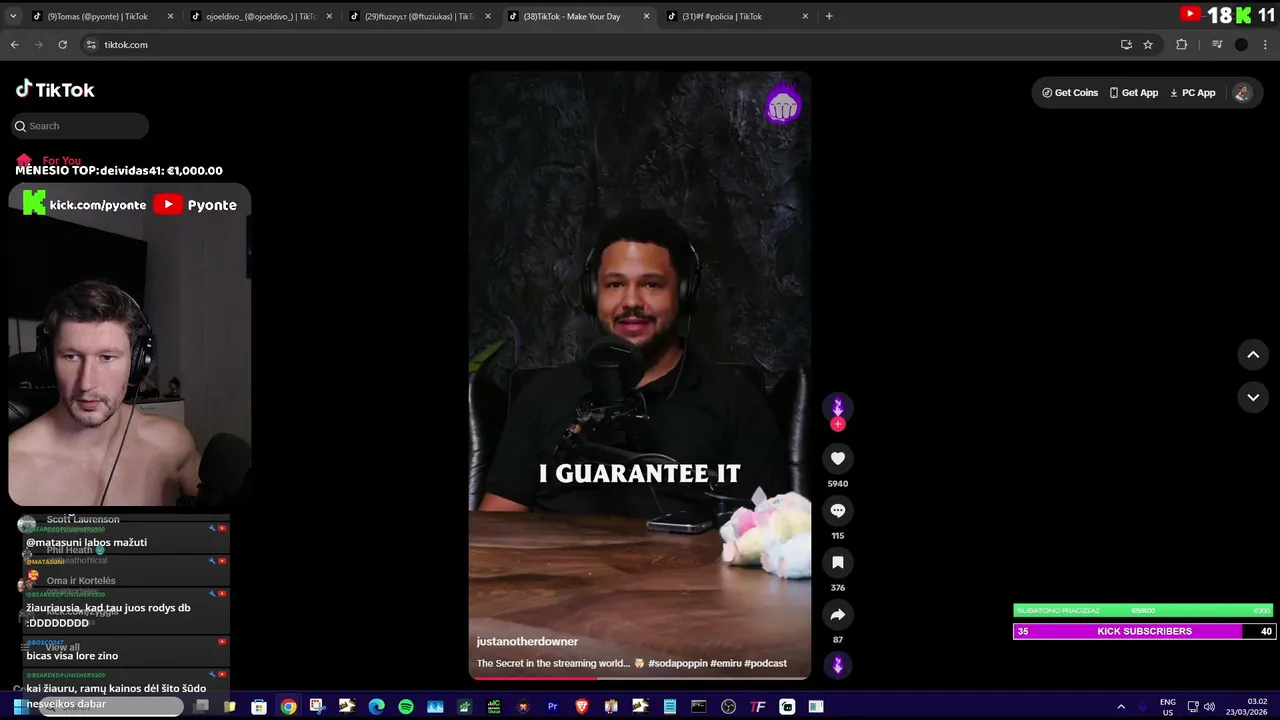Go to next video with down arrow
The image size is (1280, 720).
tap(1253, 397)
